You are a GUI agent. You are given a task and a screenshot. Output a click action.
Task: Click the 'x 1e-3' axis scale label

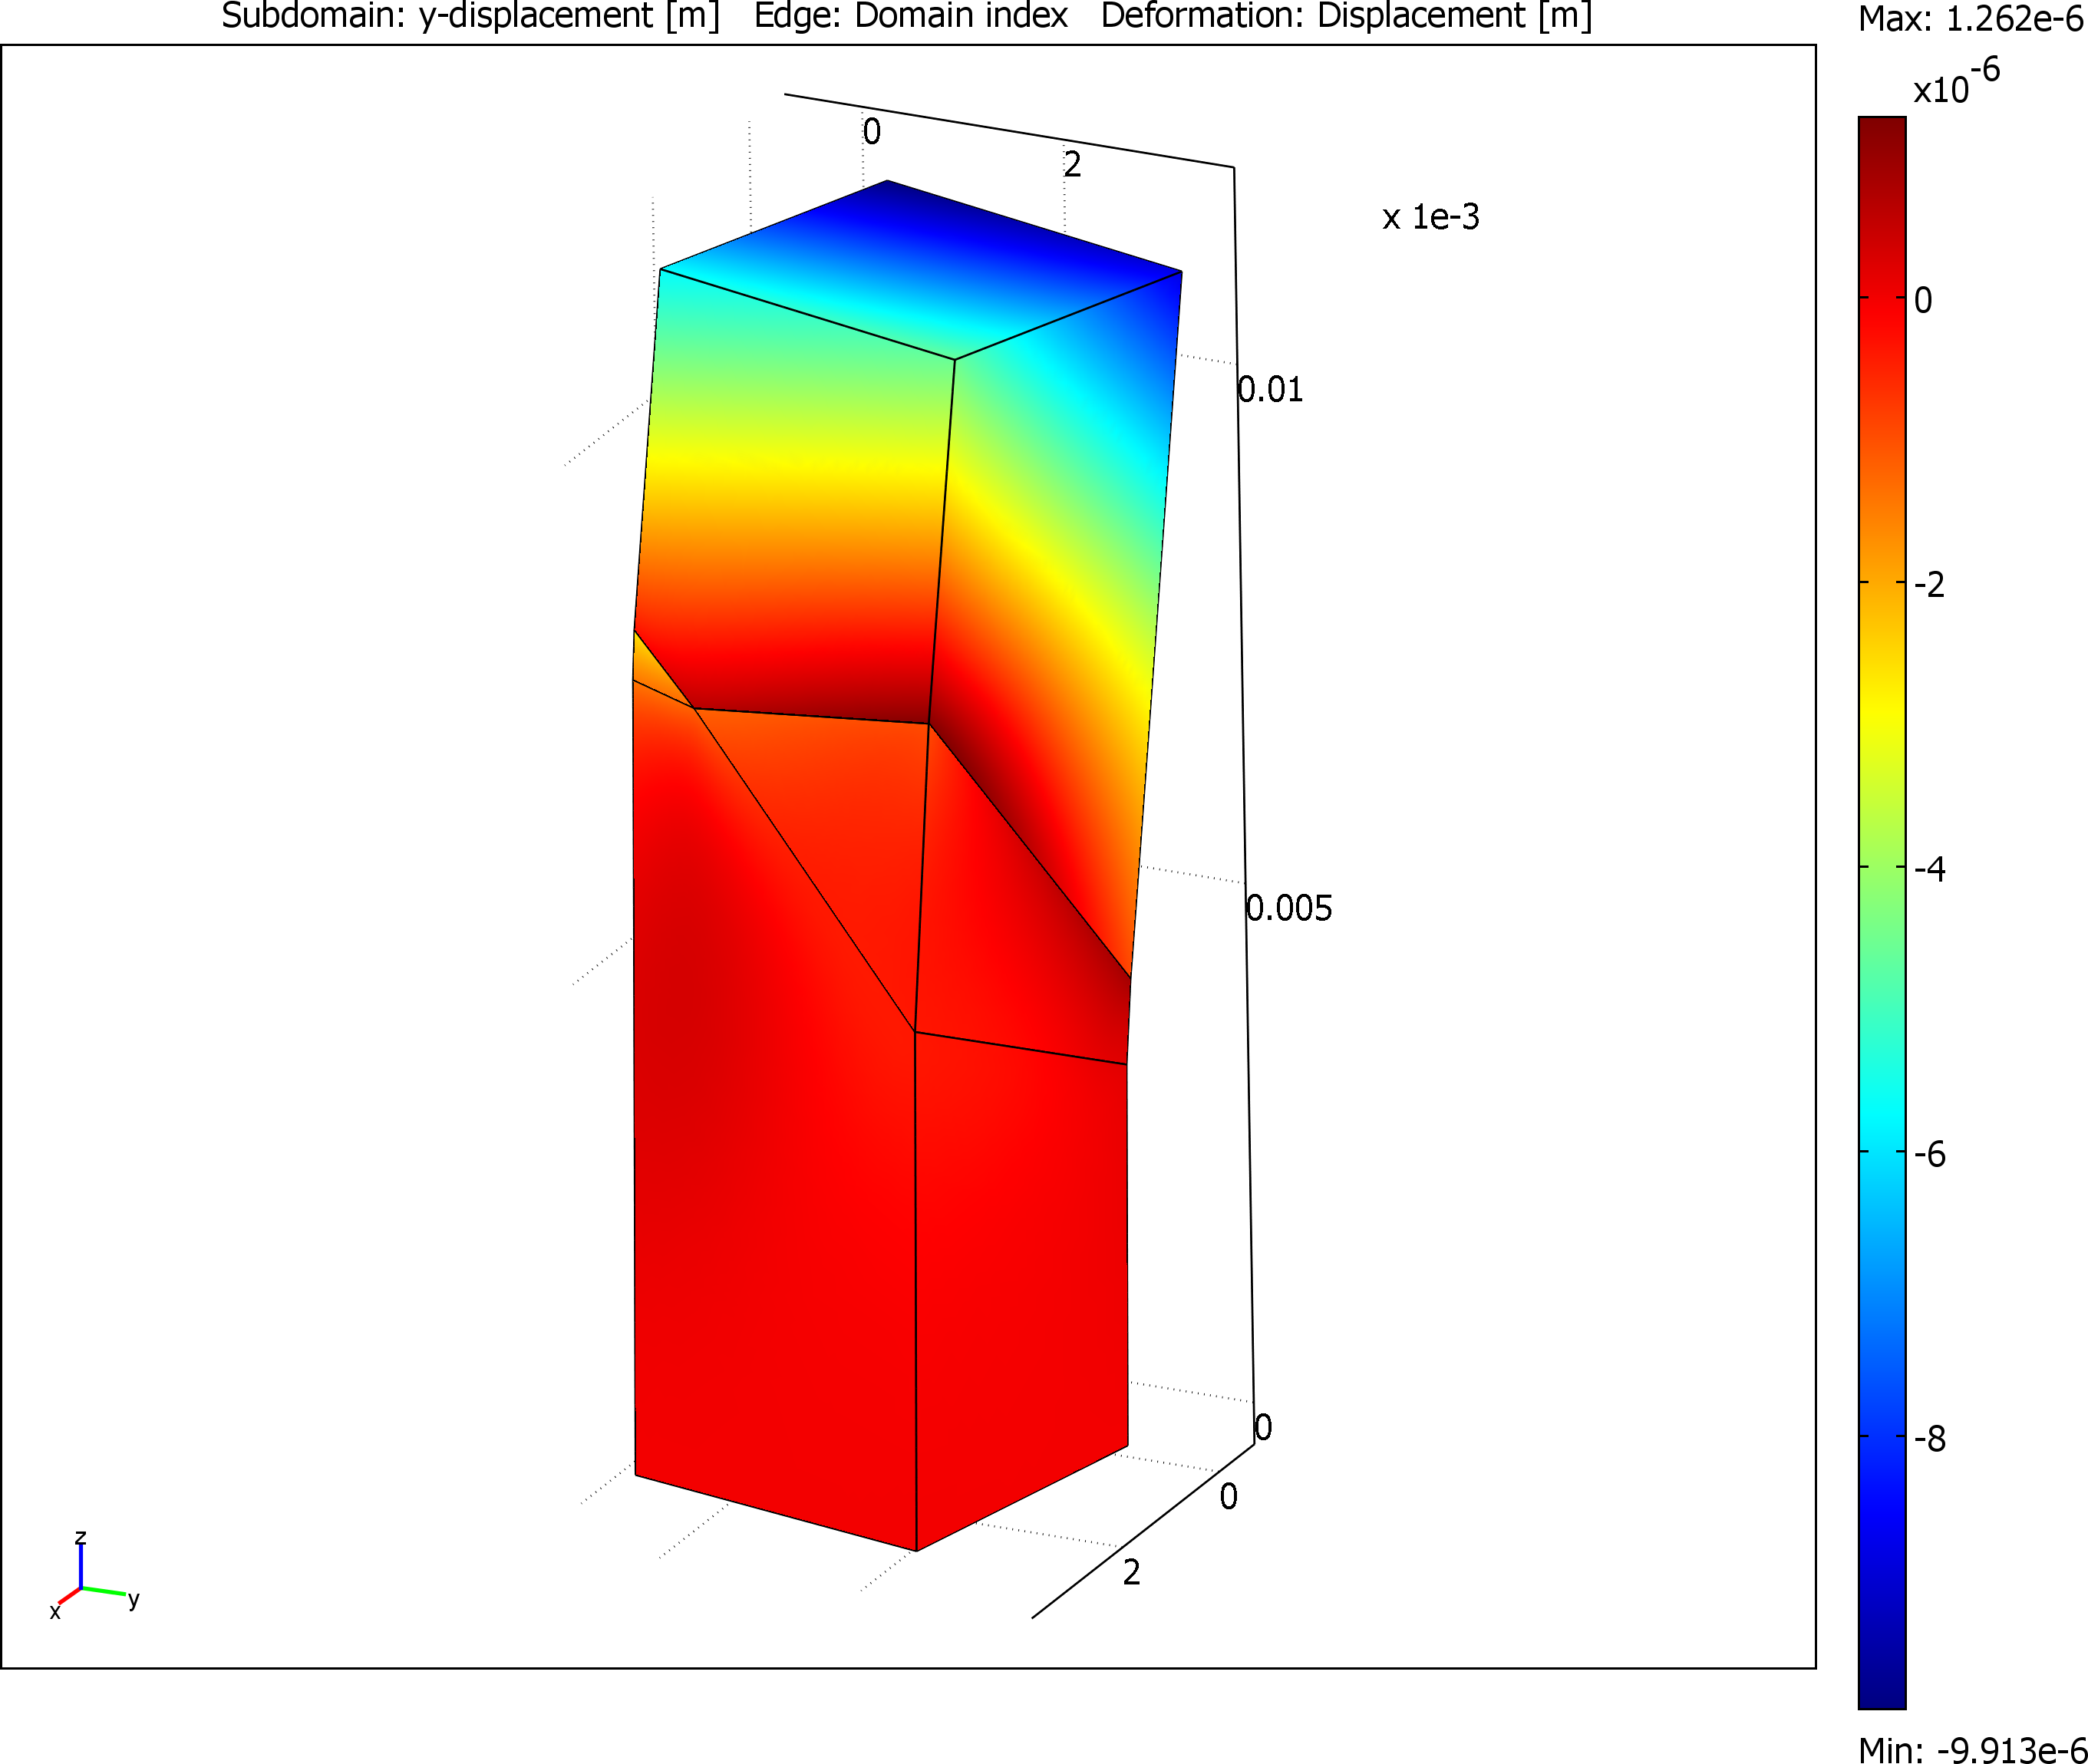pos(1430,217)
